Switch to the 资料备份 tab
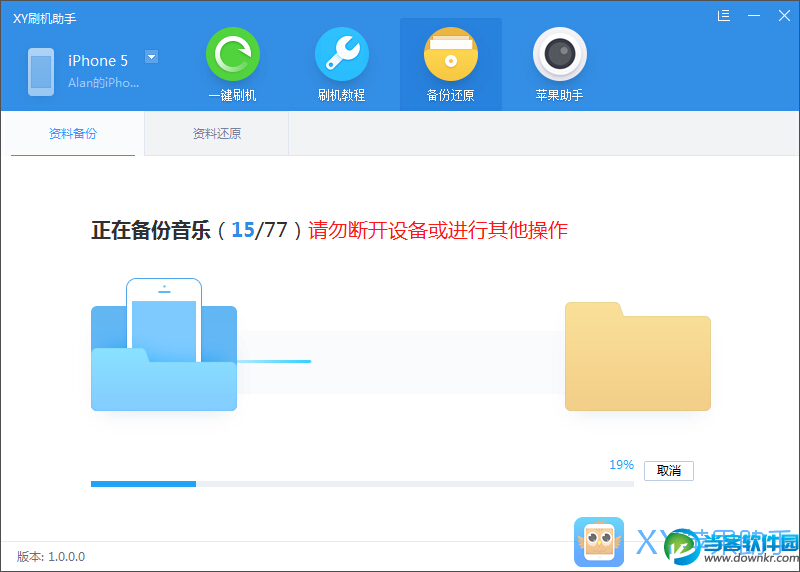The height and width of the screenshot is (572, 800). click(73, 134)
